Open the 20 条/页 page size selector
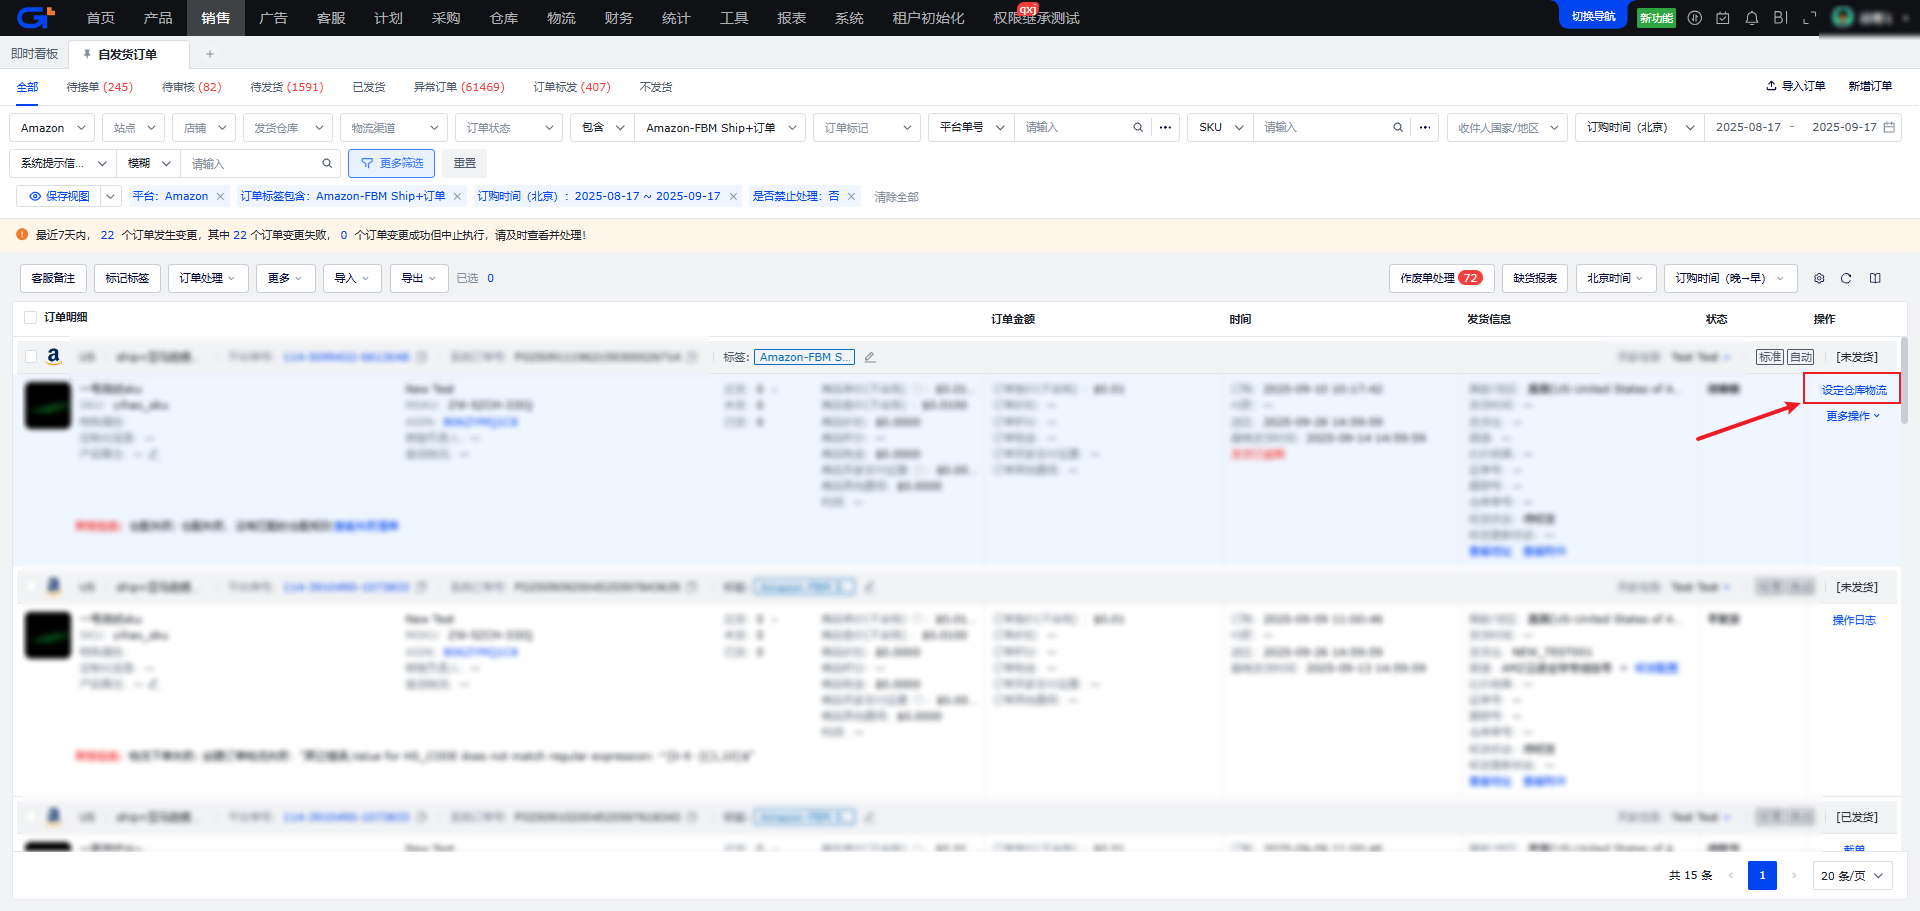 click(x=1852, y=875)
